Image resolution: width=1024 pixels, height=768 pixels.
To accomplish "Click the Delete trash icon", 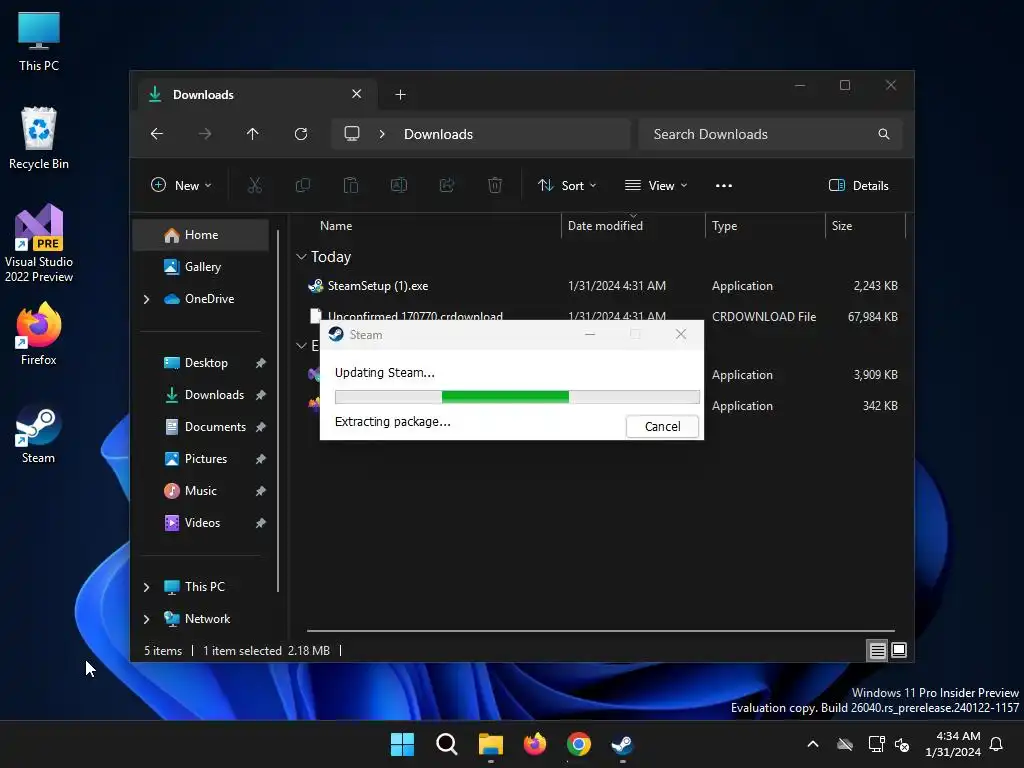I will tap(495, 185).
